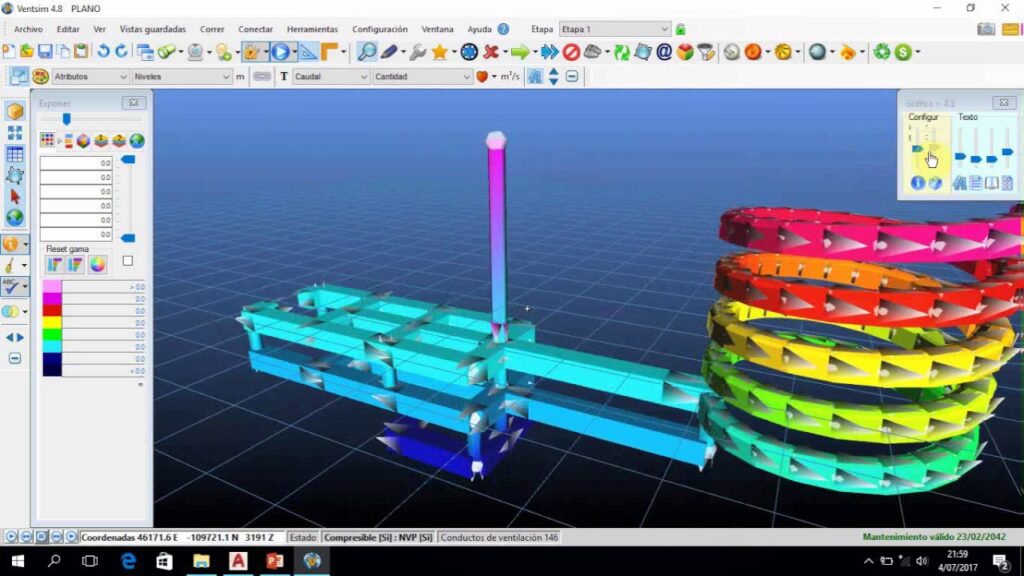Click the orange 3D cube icon in sidebar
The width and height of the screenshot is (1024, 576).
tap(14, 111)
